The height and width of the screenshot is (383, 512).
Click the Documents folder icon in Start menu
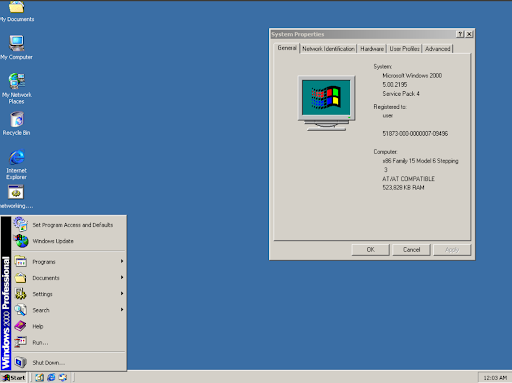point(21,278)
